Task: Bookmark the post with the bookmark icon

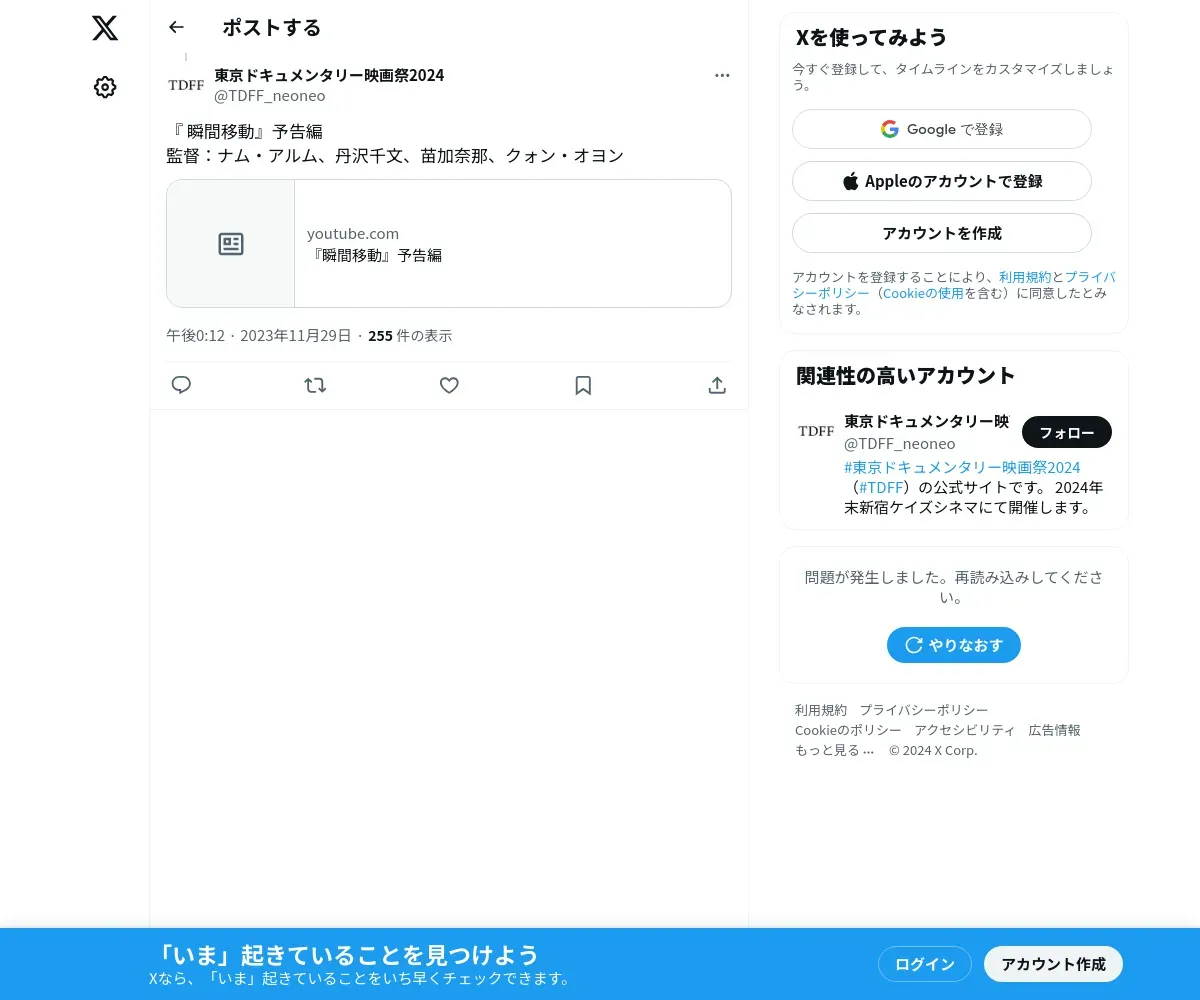Action: pos(583,385)
